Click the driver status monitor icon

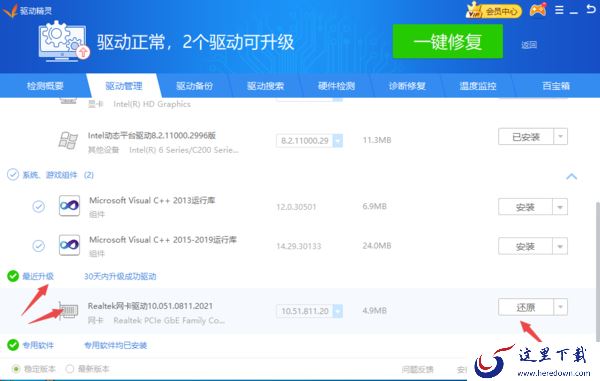click(x=63, y=41)
